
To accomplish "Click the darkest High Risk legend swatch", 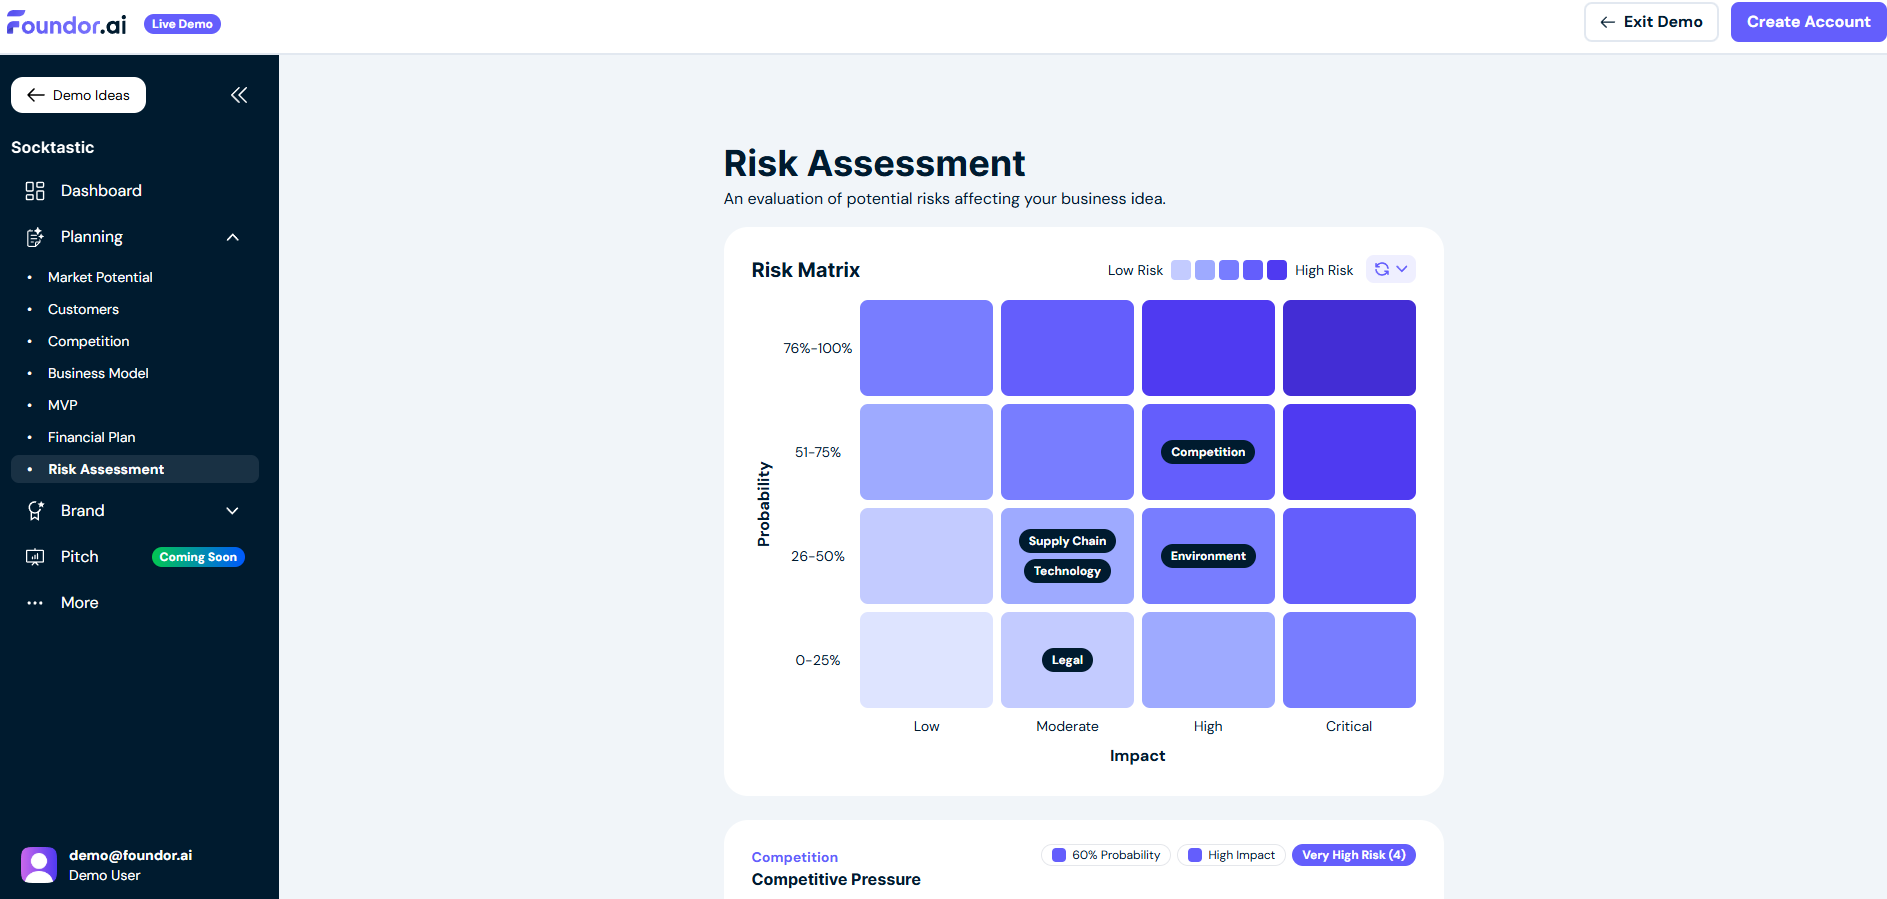I will click(1277, 270).
